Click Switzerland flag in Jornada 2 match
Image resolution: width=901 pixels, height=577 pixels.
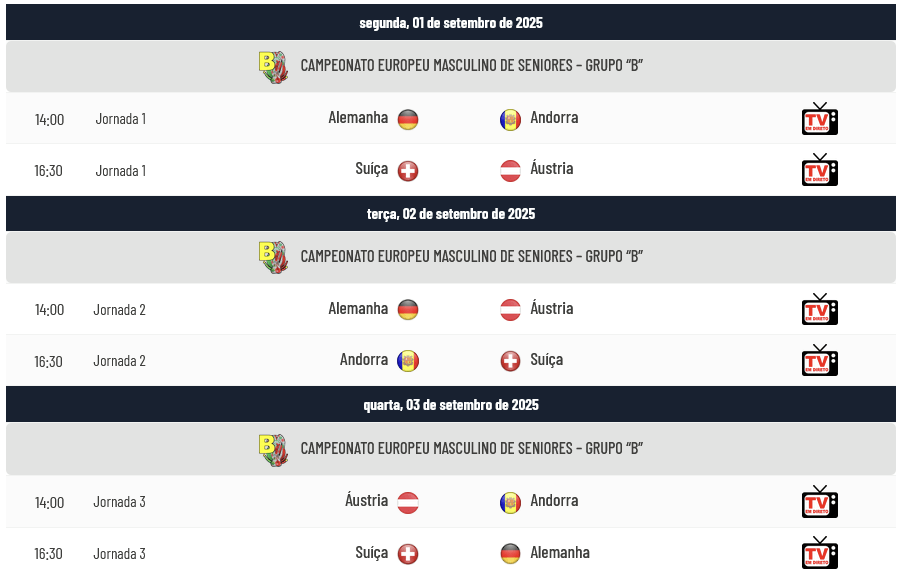(510, 361)
